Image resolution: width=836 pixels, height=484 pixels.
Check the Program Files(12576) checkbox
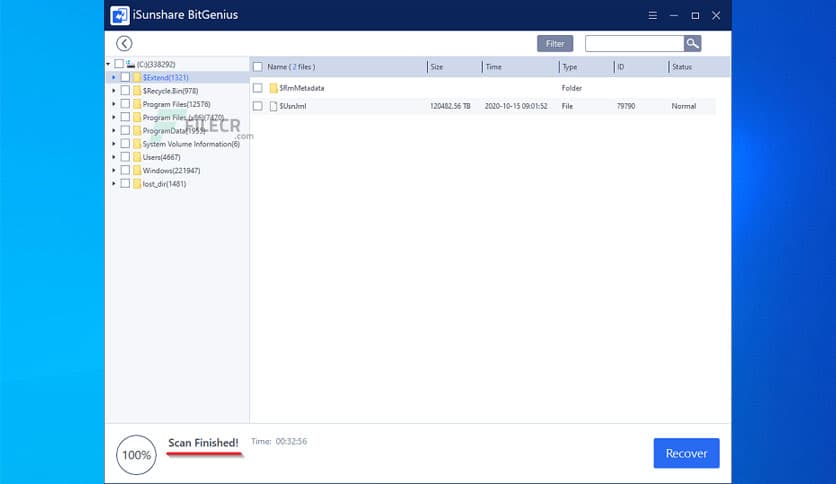(125, 104)
